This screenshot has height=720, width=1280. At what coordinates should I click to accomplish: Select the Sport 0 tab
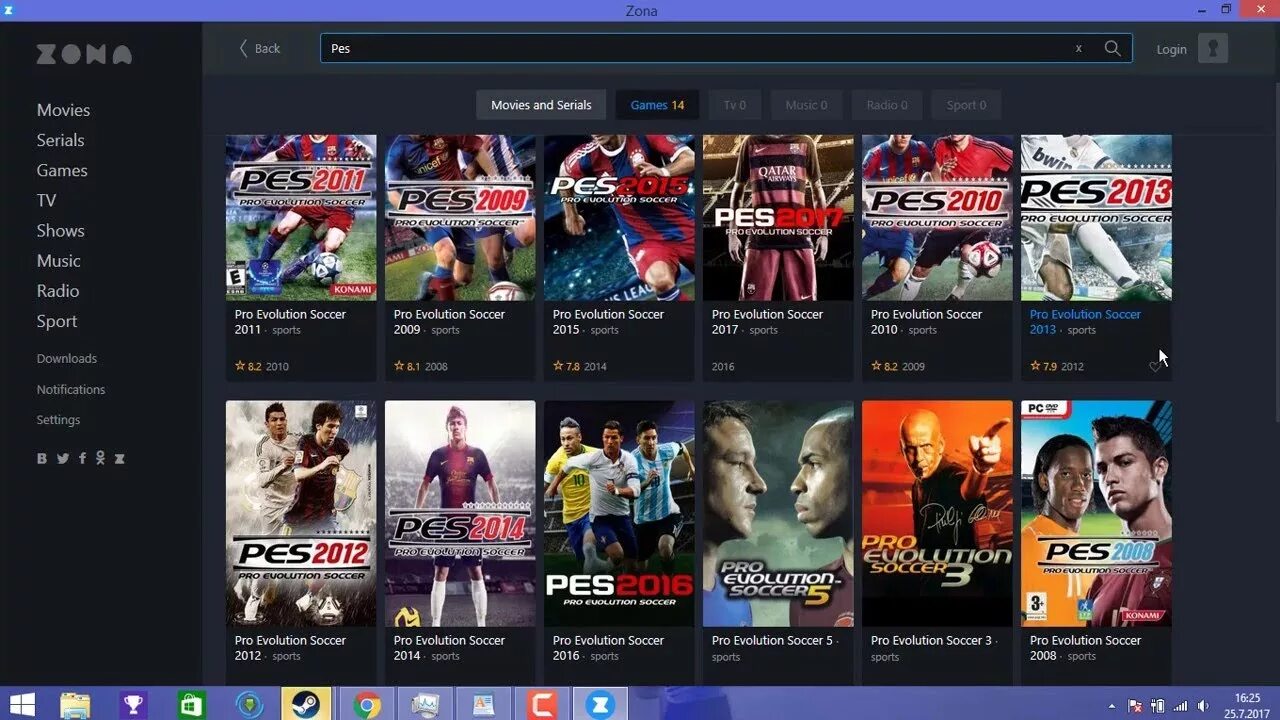coord(967,105)
